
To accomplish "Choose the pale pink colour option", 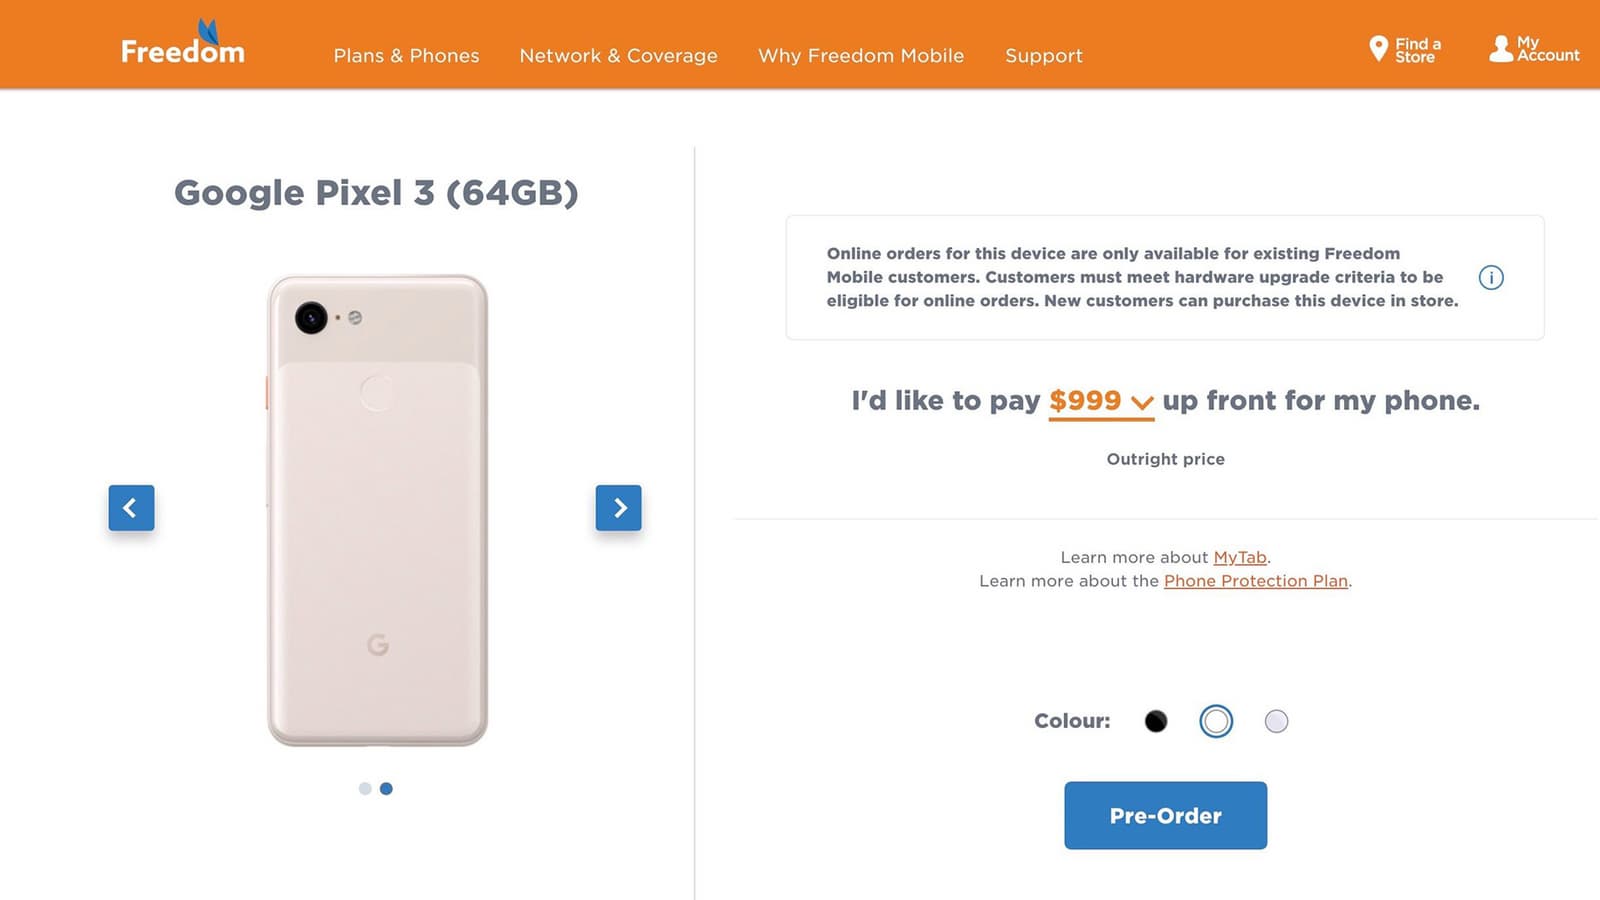I will click(1276, 721).
